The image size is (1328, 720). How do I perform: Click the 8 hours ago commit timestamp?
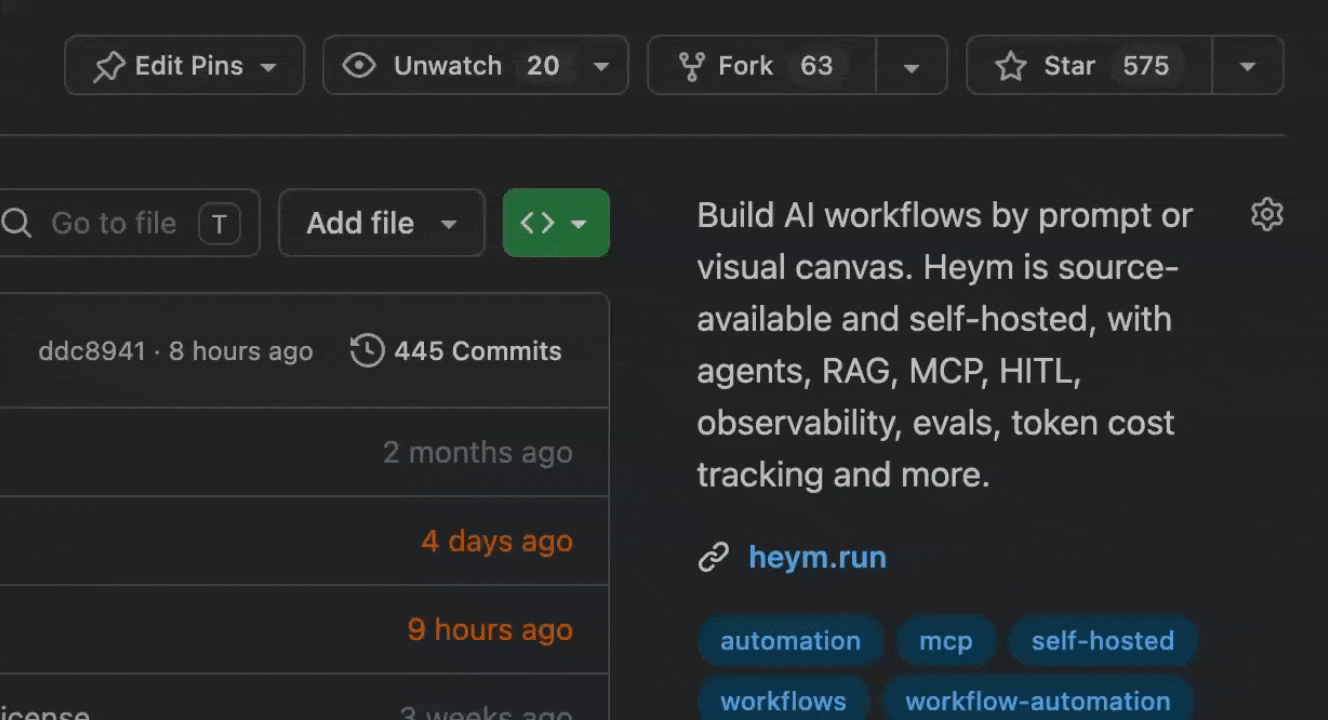241,351
